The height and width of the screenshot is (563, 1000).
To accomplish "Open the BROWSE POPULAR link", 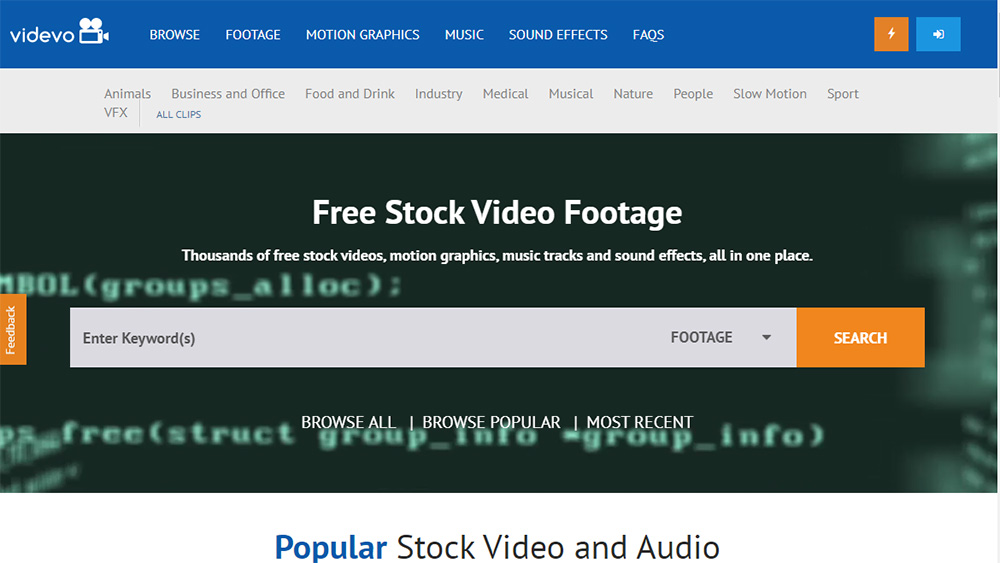I will pos(491,422).
